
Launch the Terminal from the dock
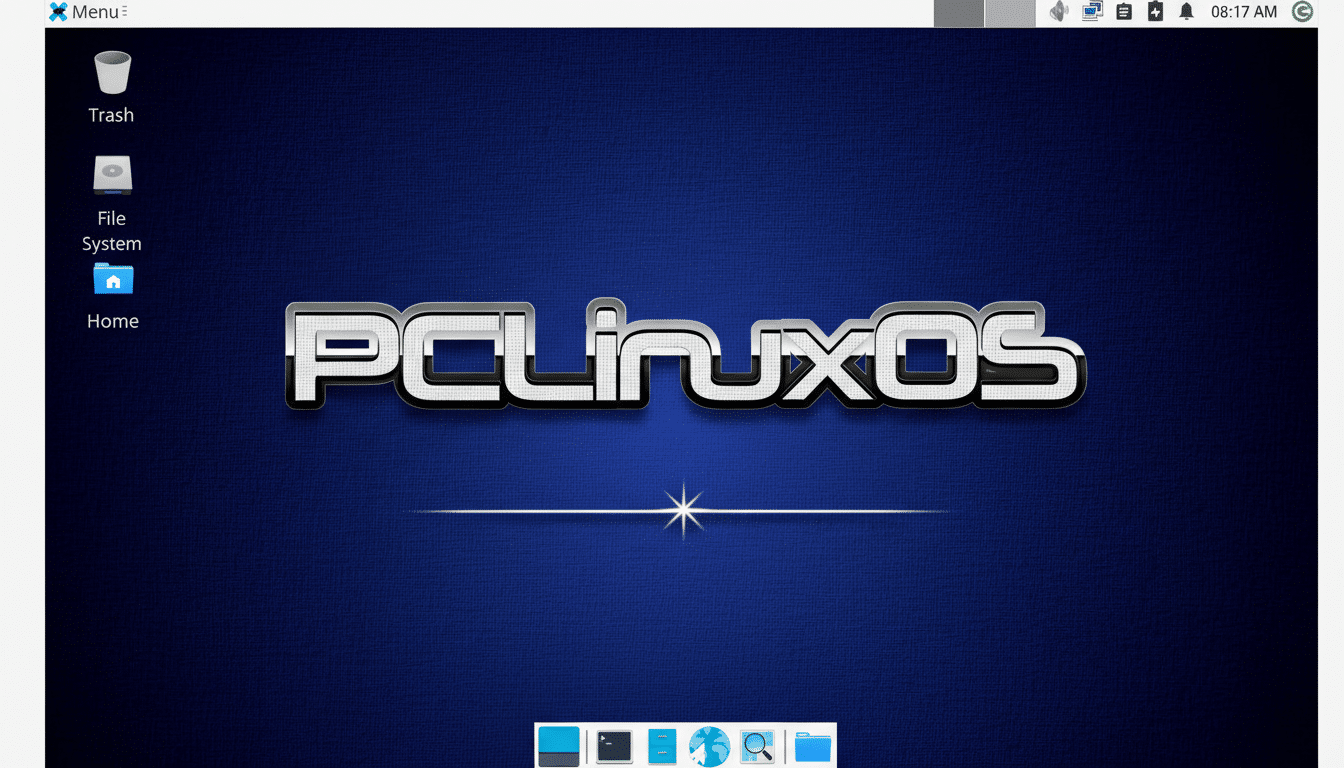click(x=613, y=745)
